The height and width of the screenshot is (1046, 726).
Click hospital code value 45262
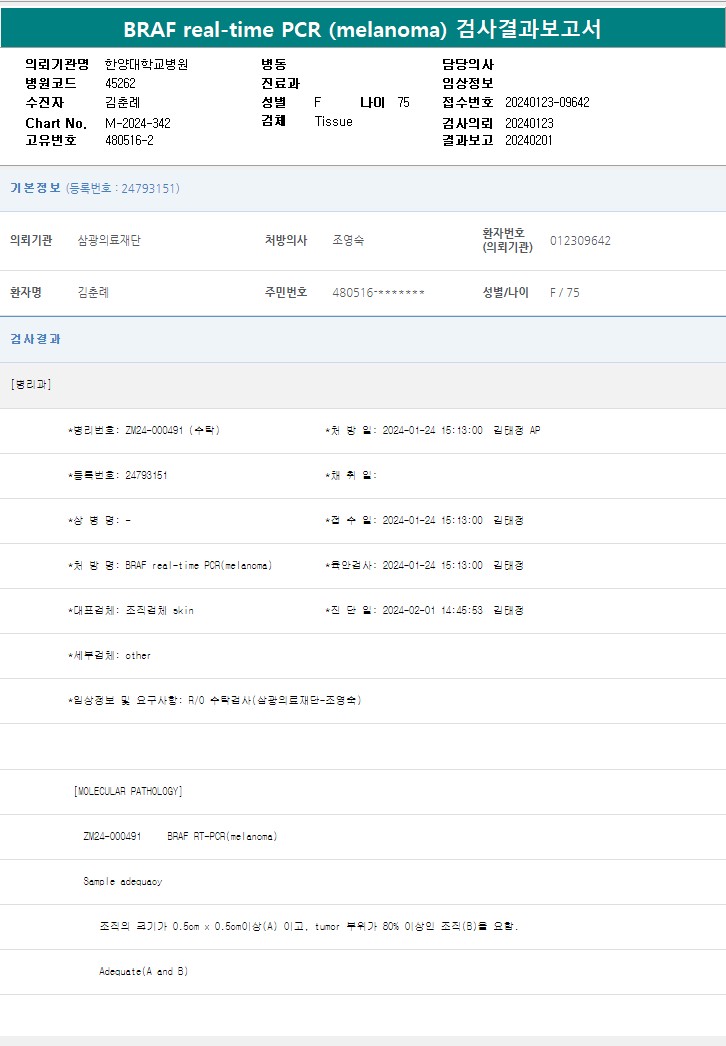(x=120, y=83)
